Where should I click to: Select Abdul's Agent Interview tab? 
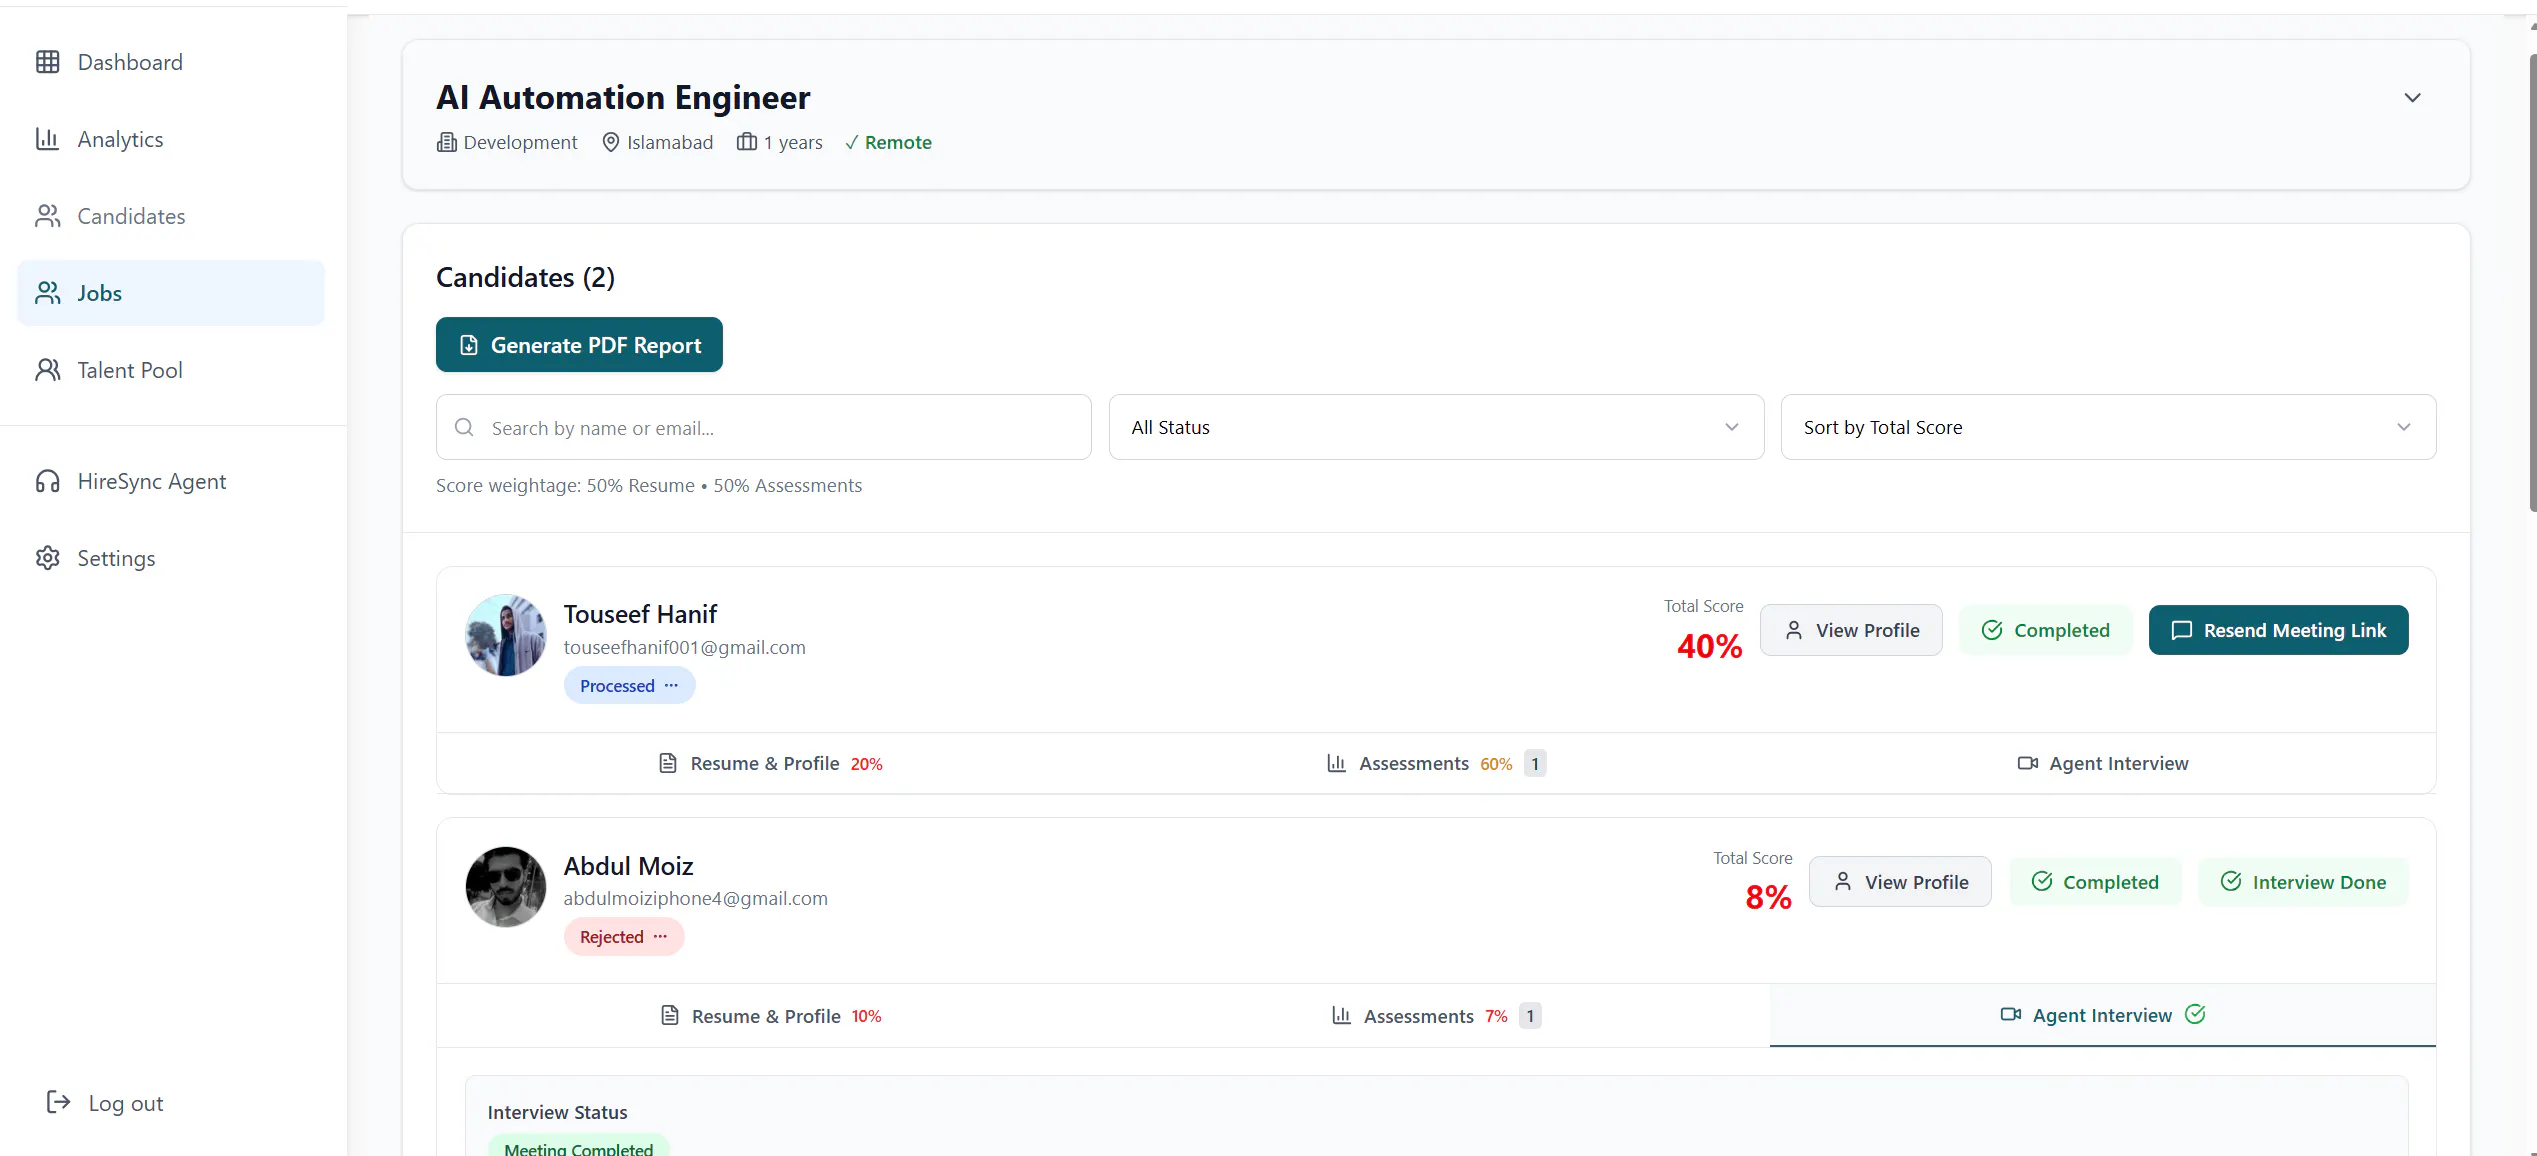[x=2103, y=1015]
